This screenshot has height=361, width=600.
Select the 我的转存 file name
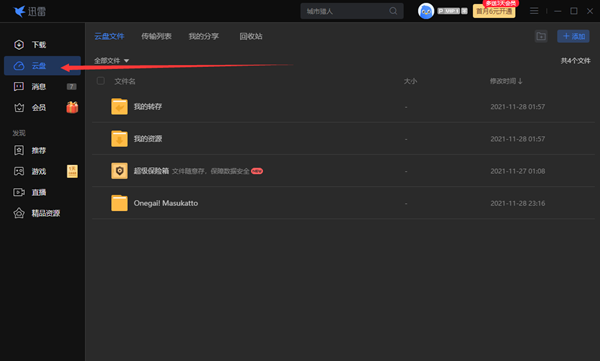click(x=148, y=106)
